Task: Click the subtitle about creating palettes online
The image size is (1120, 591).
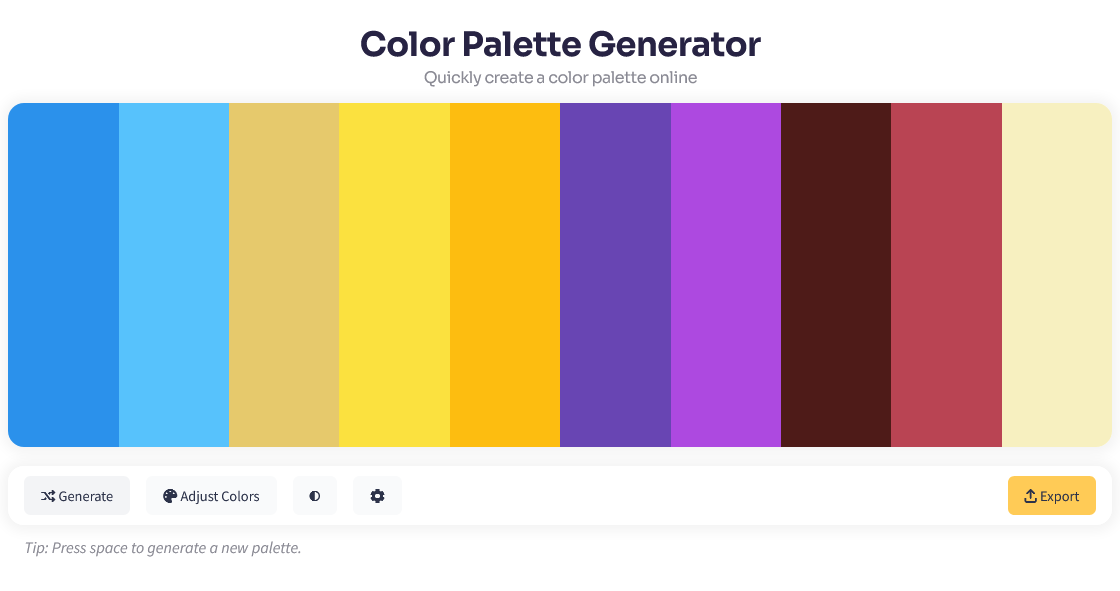Action: (x=560, y=77)
